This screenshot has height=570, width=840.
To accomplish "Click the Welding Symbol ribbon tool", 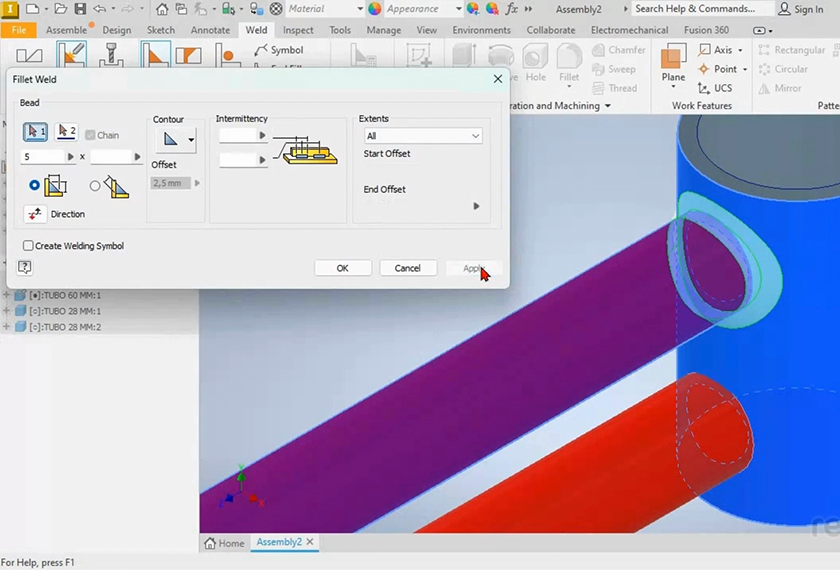I will click(x=278, y=50).
